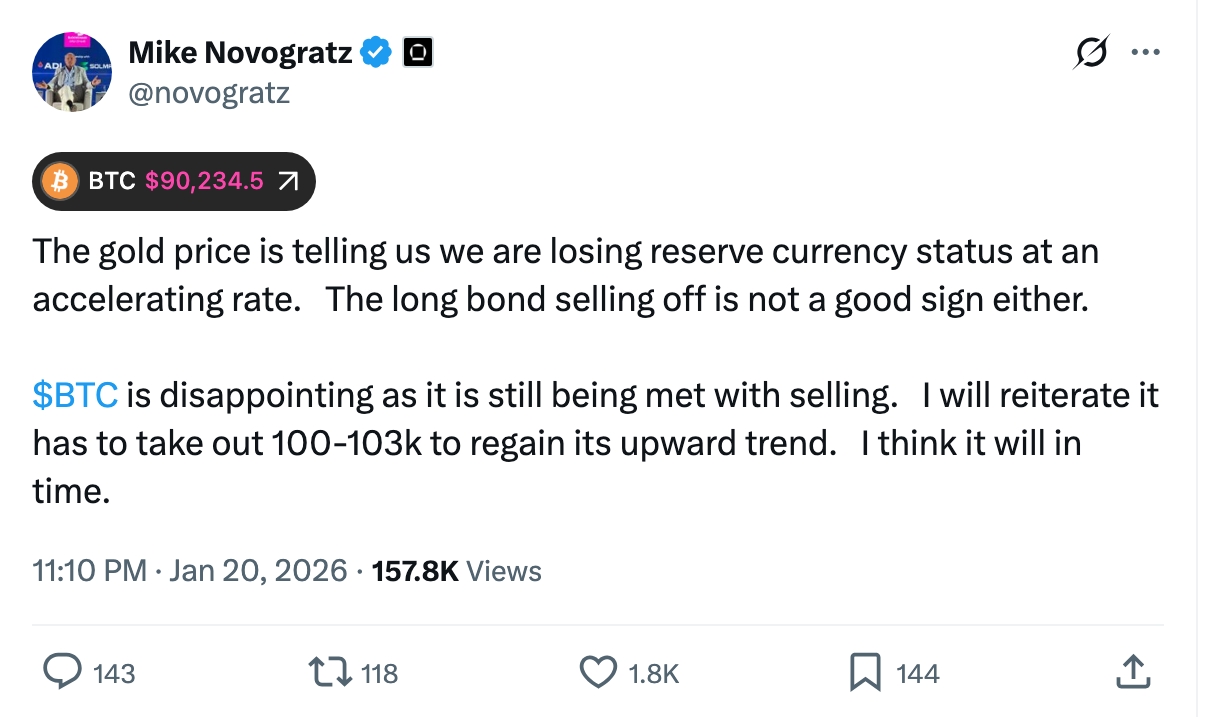Share the post via the upload icon
The width and height of the screenshot is (1213, 717).
pos(1132,672)
